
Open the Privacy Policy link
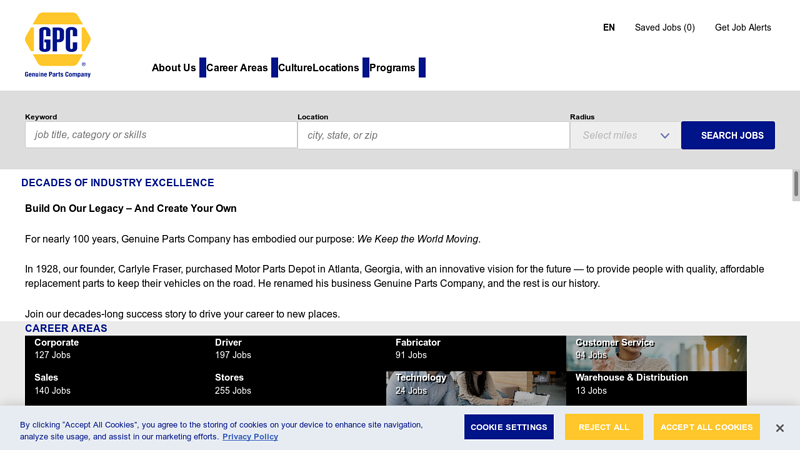click(250, 437)
